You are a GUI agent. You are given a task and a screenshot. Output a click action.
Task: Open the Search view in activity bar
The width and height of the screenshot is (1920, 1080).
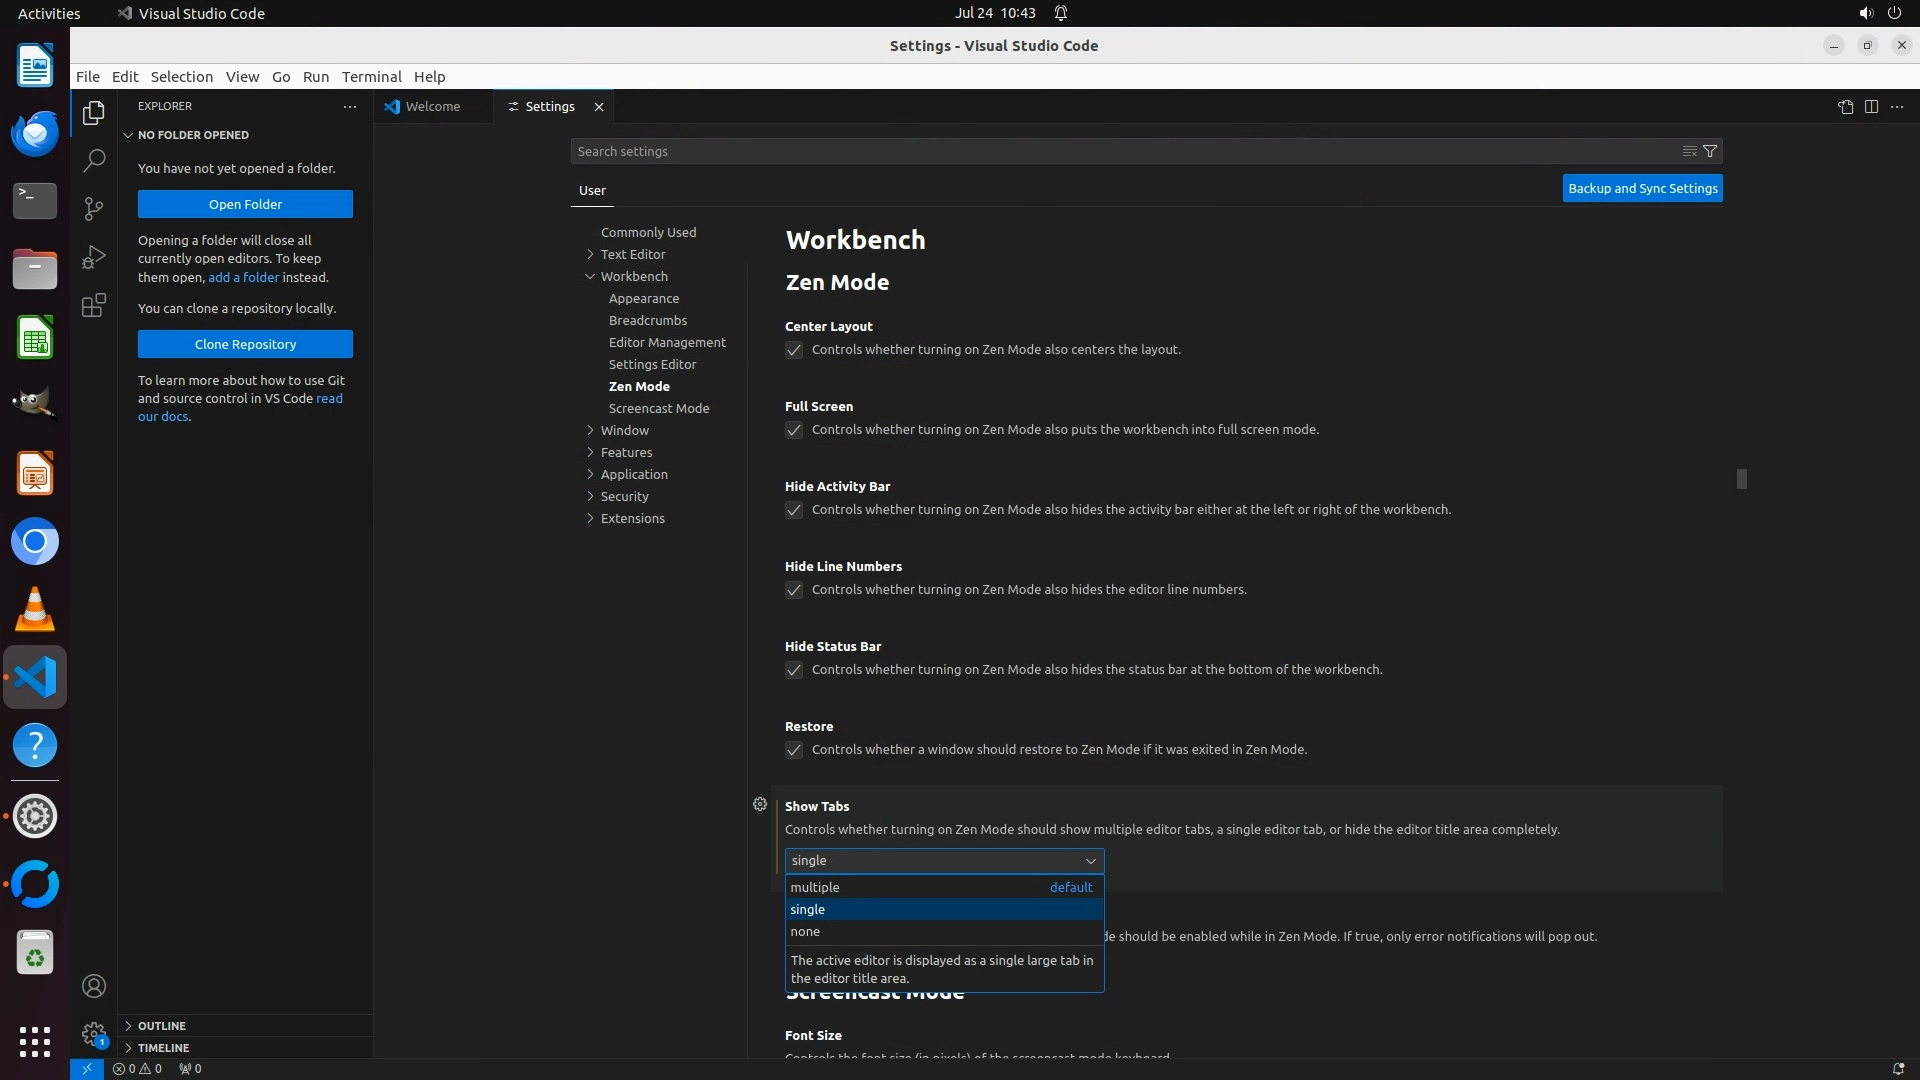click(x=94, y=160)
